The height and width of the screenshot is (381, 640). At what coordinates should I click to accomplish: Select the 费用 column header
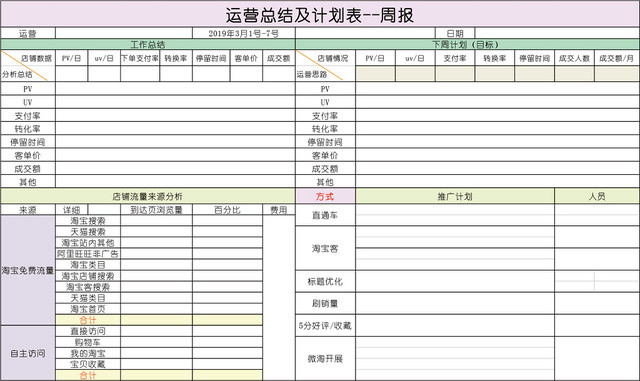coord(279,210)
